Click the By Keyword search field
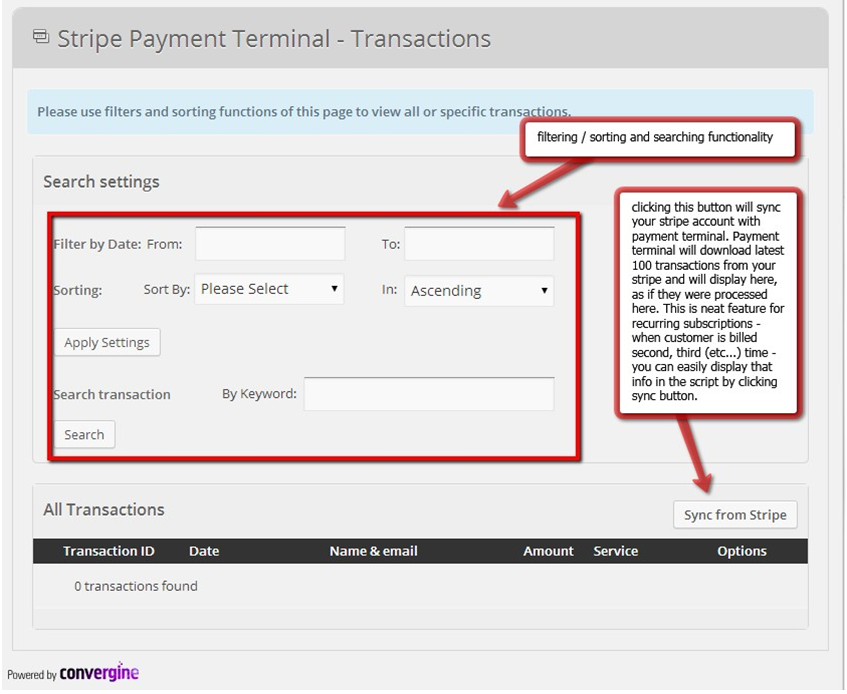 429,394
